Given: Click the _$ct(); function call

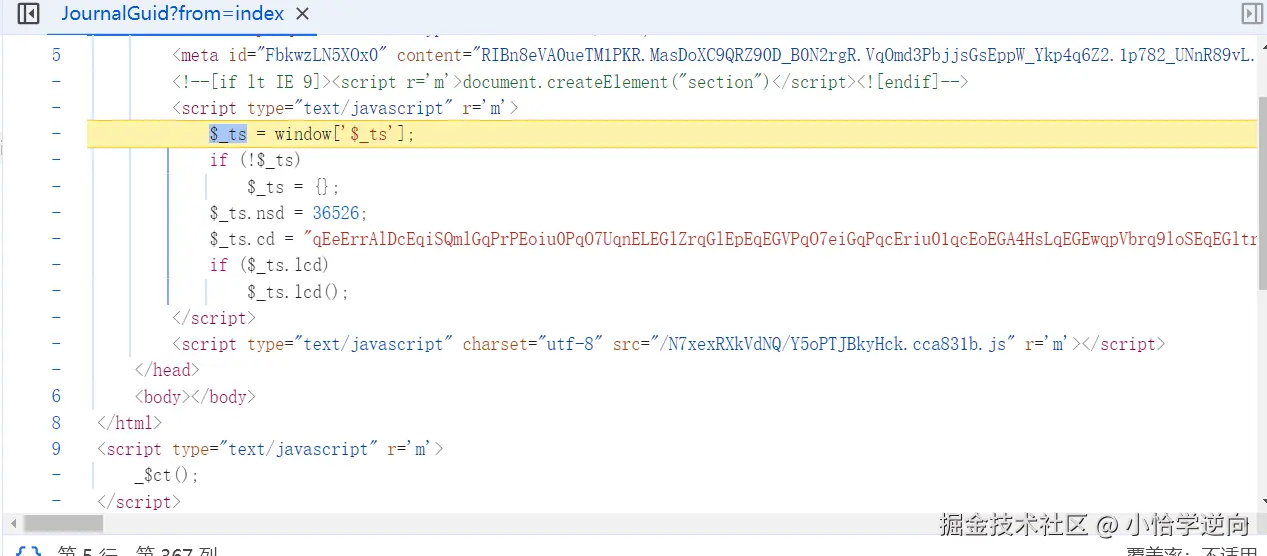Looking at the screenshot, I should (167, 475).
